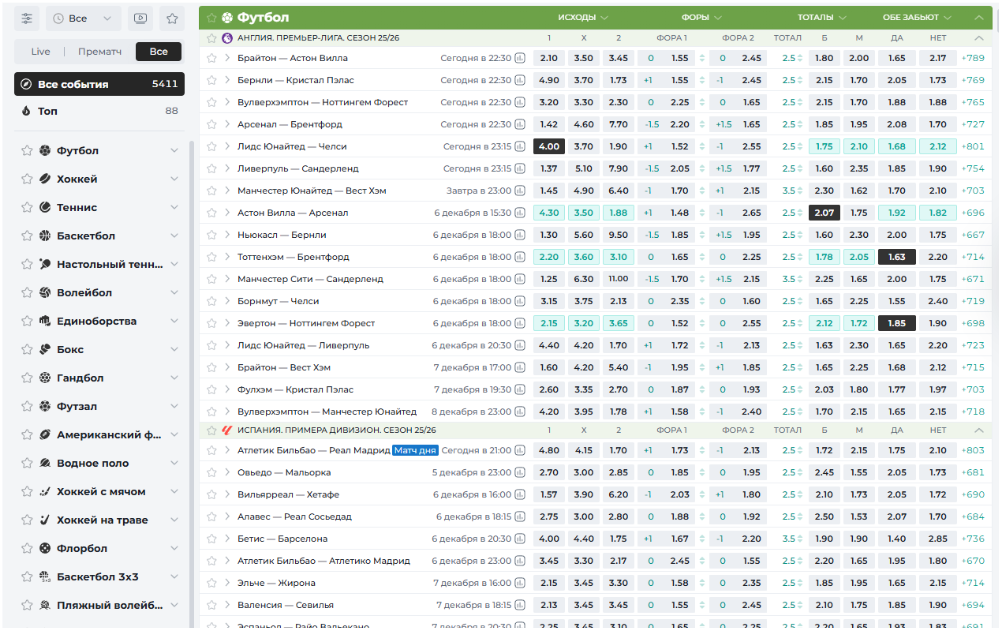Screen dimensions: 999x628
Task: Click the La Liga logo icon
Action: pos(227,430)
